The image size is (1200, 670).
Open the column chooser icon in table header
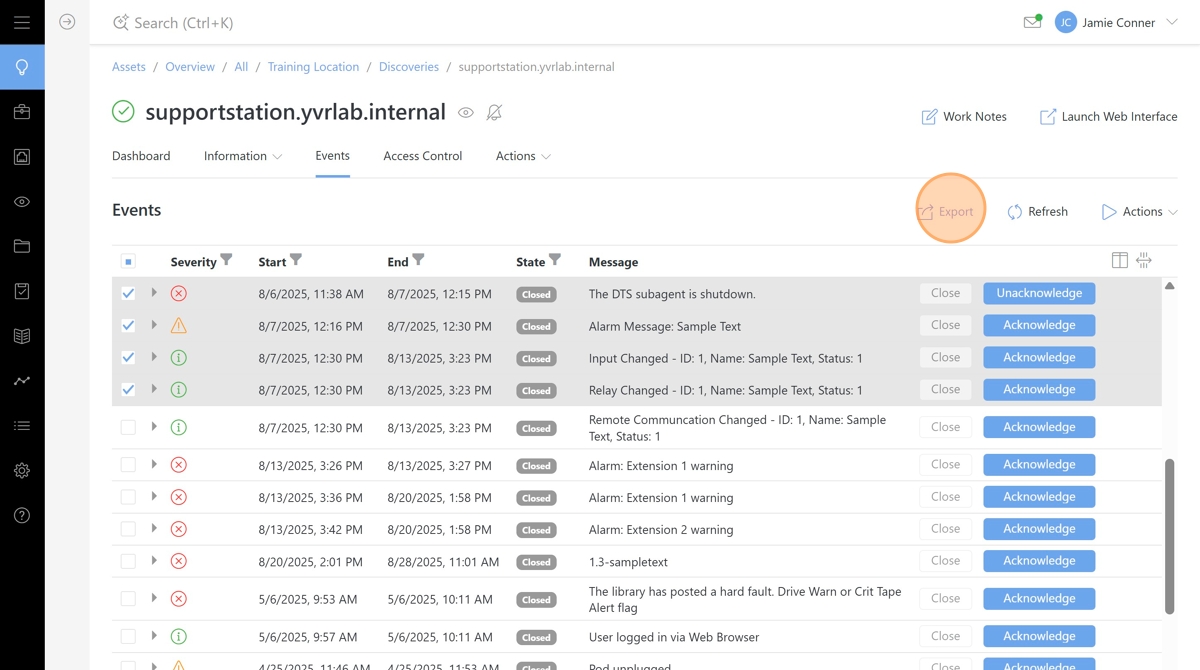coord(1120,261)
